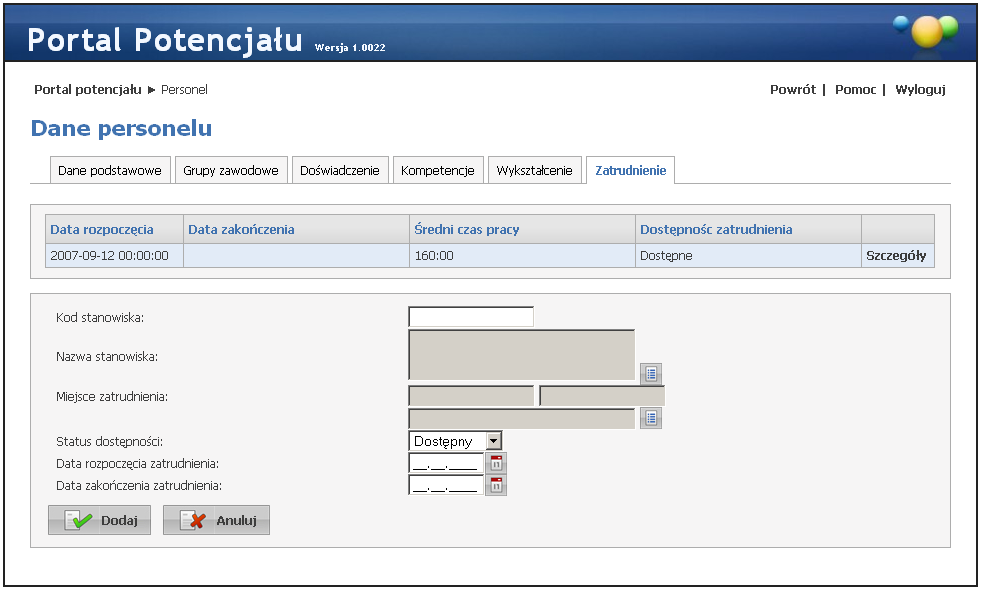Click the Powrót link
Image resolution: width=982 pixels, height=590 pixels.
[793, 90]
